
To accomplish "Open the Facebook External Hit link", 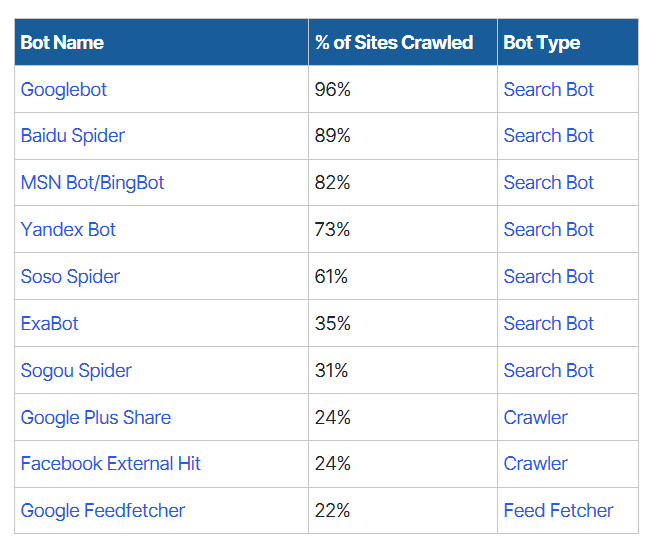I will tap(111, 464).
